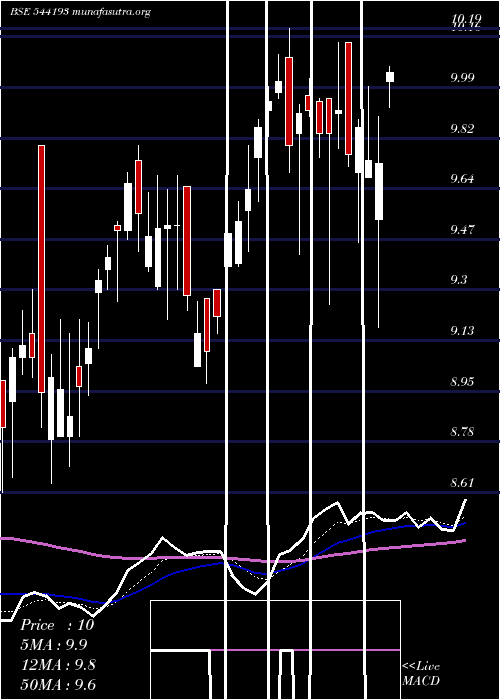Click the 5MA : 9.9 legend text
This screenshot has width=500, height=700.
[54, 645]
